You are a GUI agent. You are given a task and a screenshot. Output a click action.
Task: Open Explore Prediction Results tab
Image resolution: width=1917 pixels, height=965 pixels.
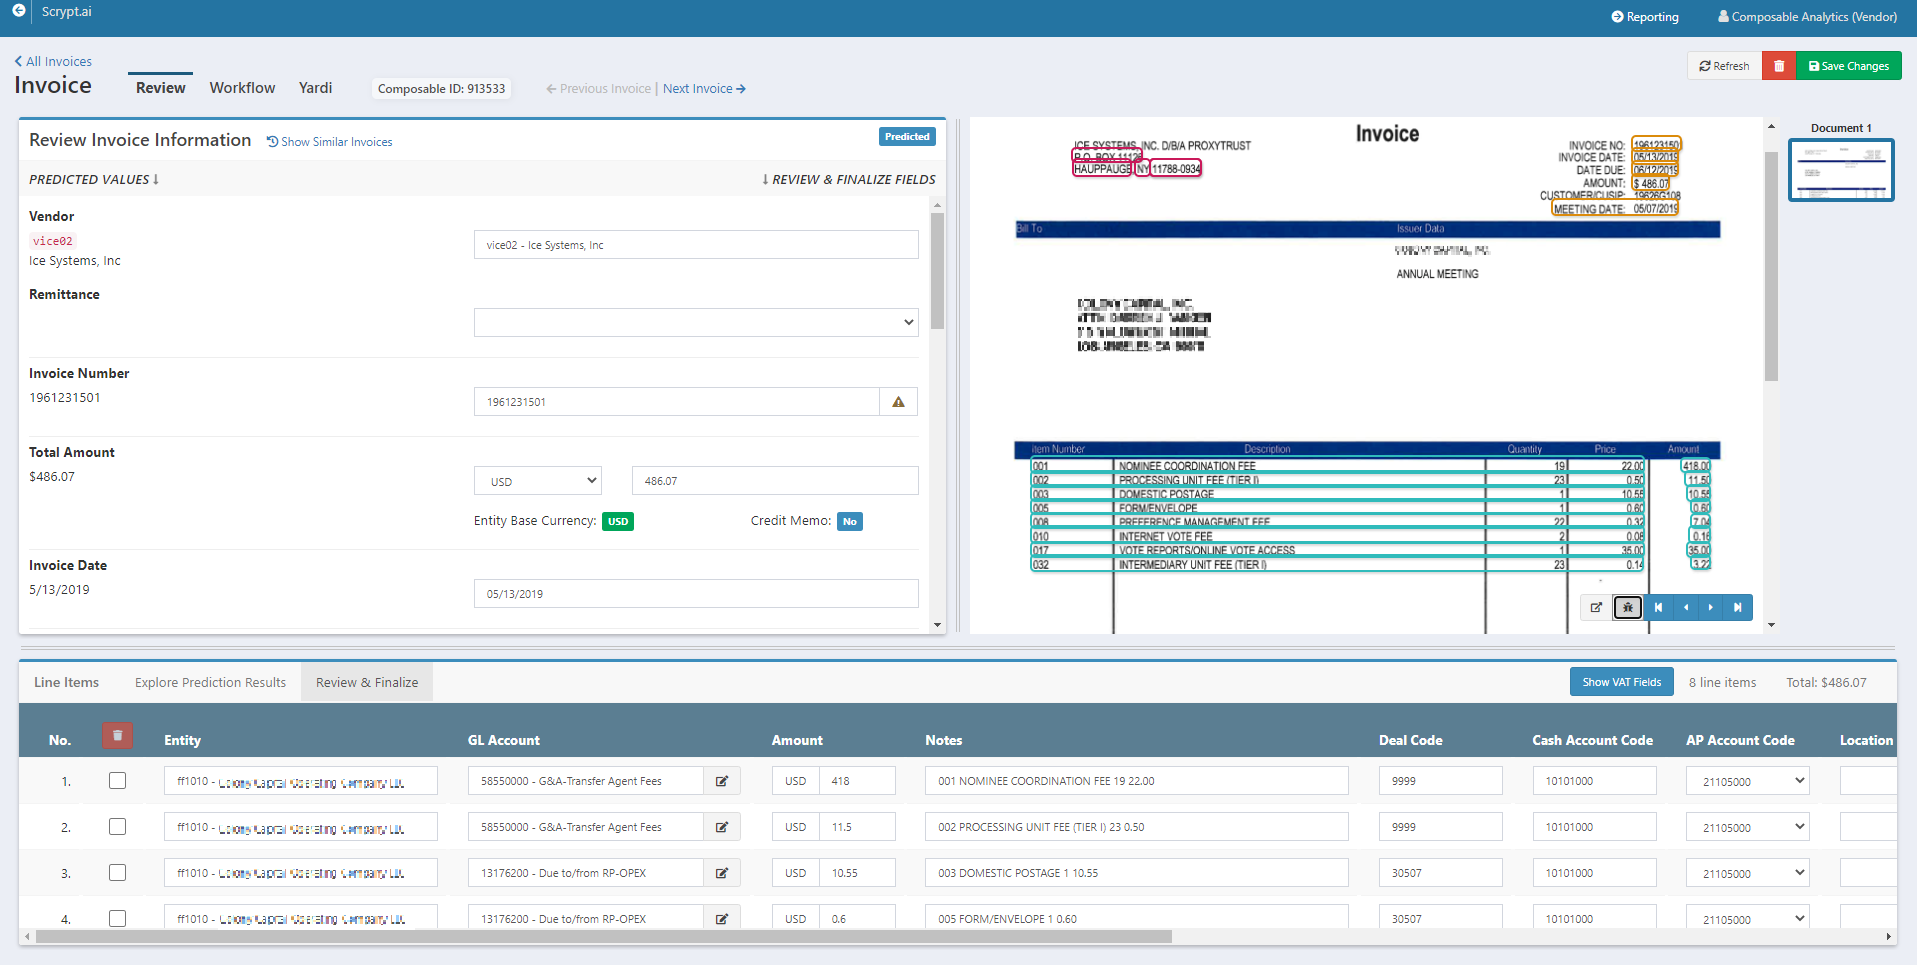[x=210, y=682]
